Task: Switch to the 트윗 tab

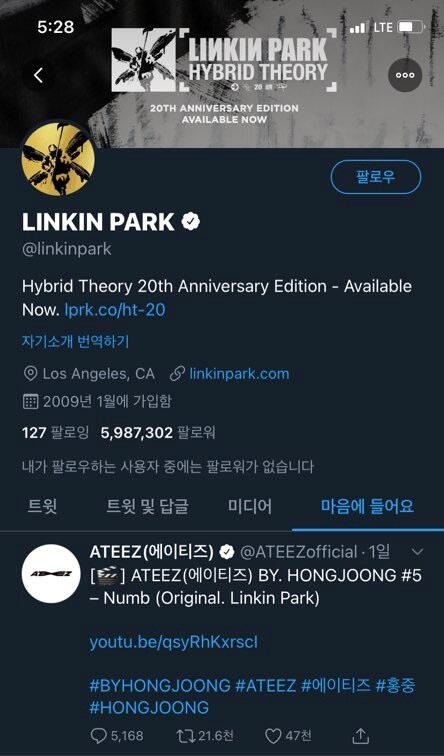Action: coord(42,506)
